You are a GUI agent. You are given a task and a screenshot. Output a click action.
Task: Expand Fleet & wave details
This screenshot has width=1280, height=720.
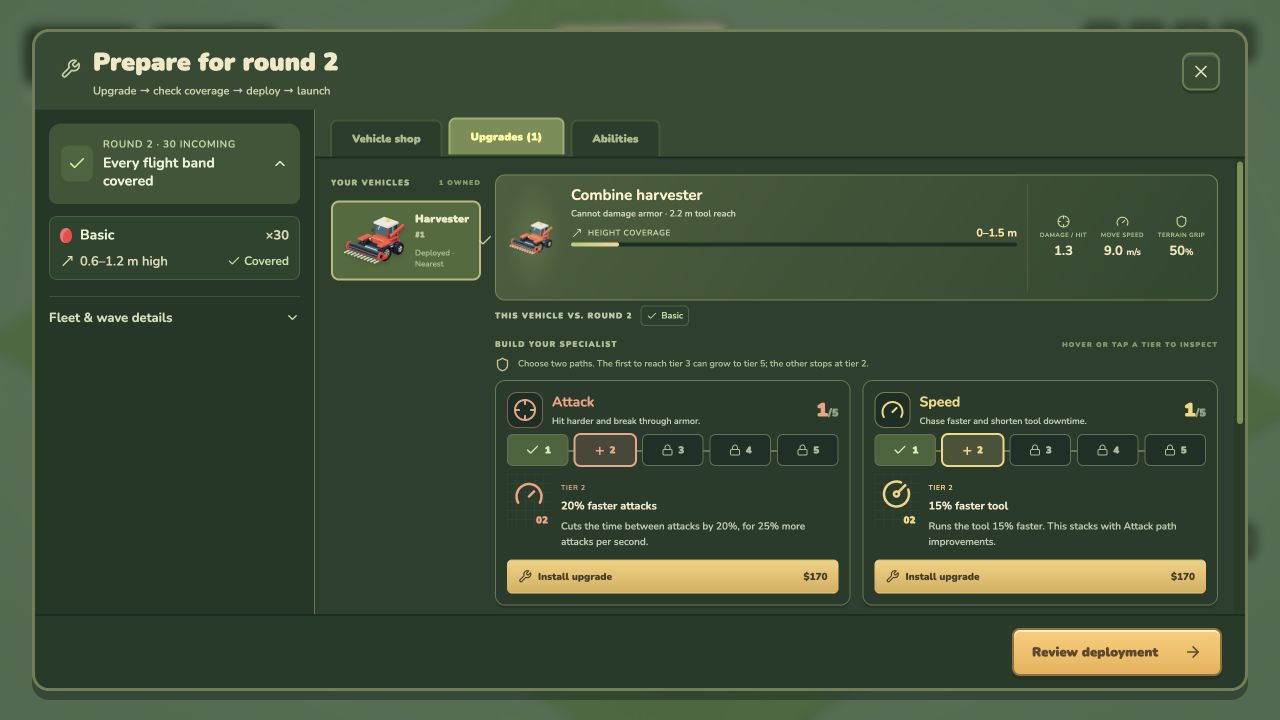(174, 318)
